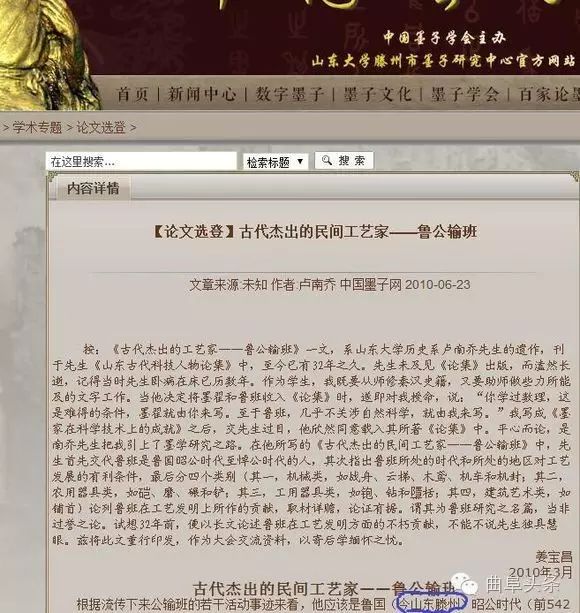Select 墨子文化 in the navigation bar

pos(377,95)
